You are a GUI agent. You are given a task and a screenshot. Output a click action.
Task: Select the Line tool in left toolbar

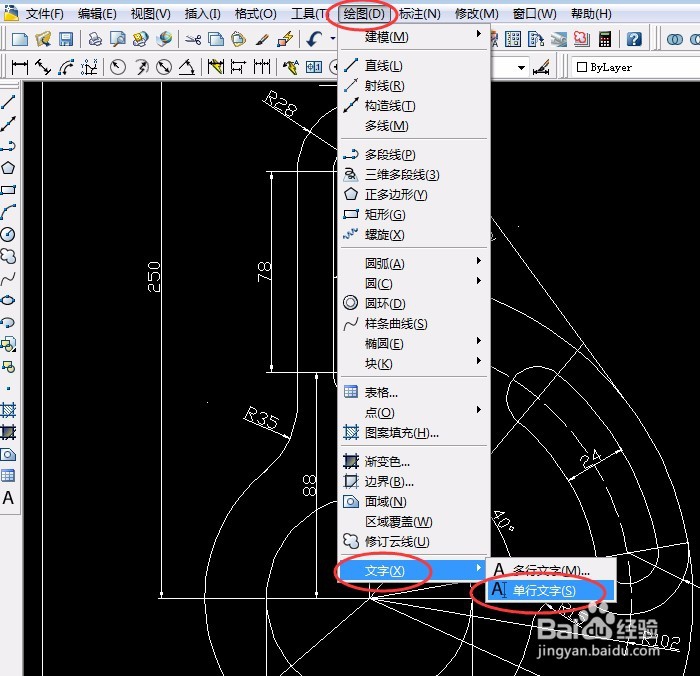(8, 102)
